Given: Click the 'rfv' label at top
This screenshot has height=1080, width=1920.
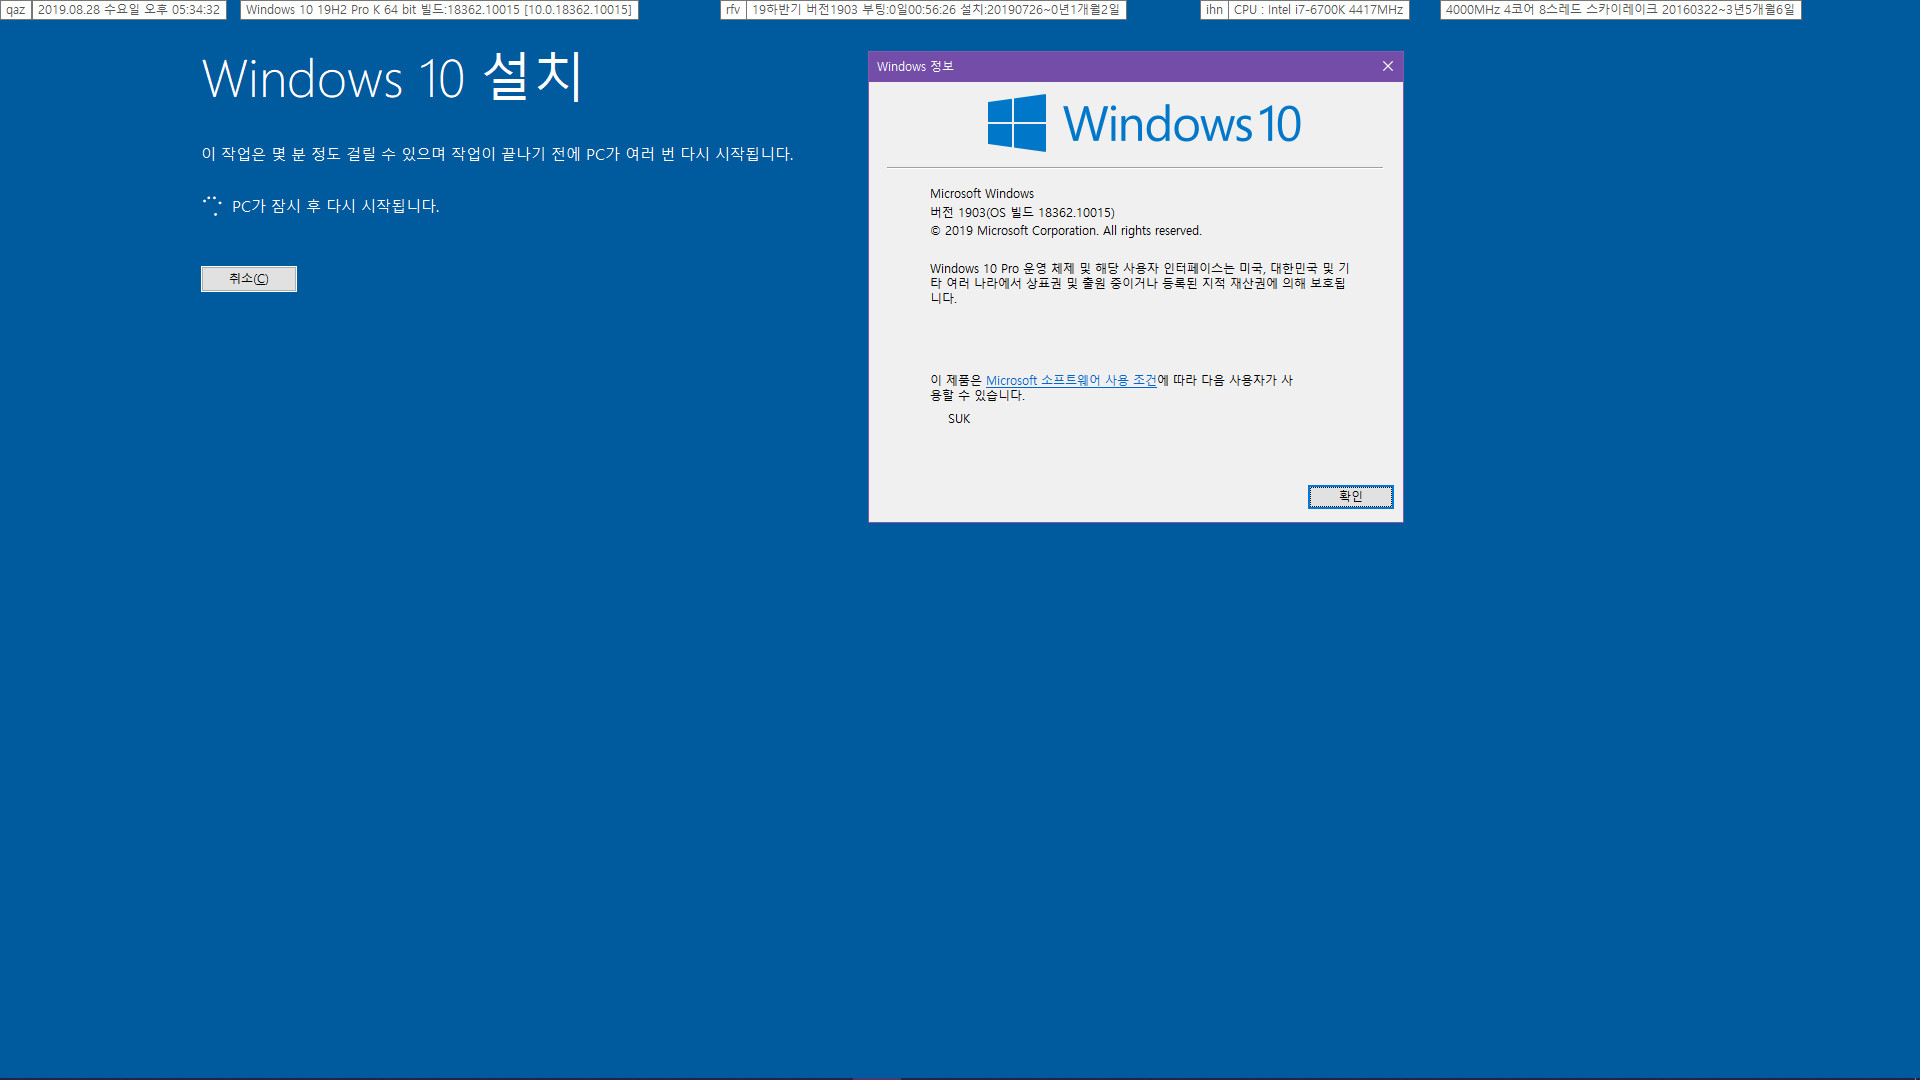Looking at the screenshot, I should click(733, 10).
